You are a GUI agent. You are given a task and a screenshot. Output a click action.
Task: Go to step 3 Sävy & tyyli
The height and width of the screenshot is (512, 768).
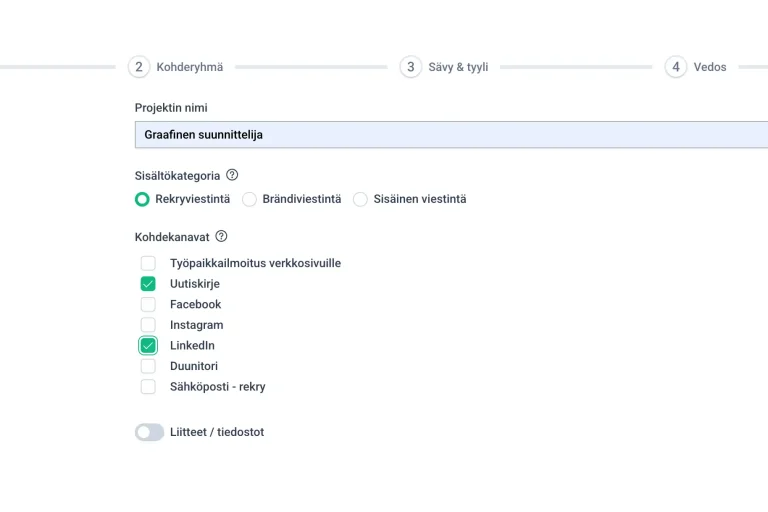(458, 67)
